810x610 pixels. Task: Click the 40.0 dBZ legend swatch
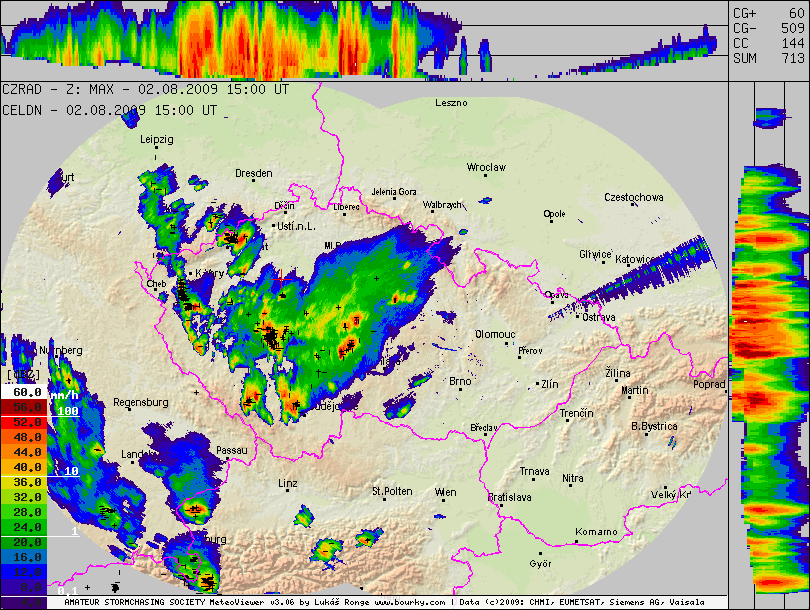click(x=24, y=467)
